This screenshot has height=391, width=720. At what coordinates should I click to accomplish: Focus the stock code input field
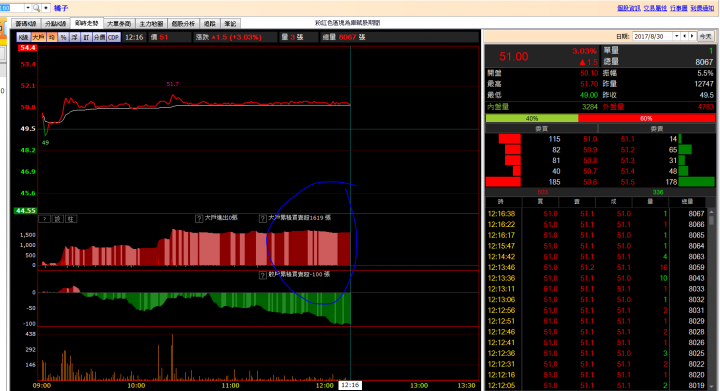12,8
